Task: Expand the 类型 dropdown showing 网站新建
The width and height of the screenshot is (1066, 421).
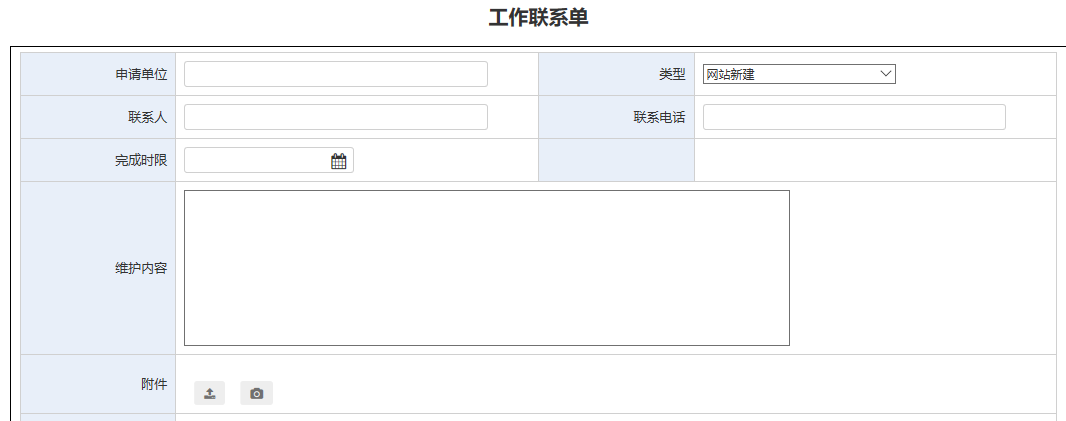Action: pos(800,74)
